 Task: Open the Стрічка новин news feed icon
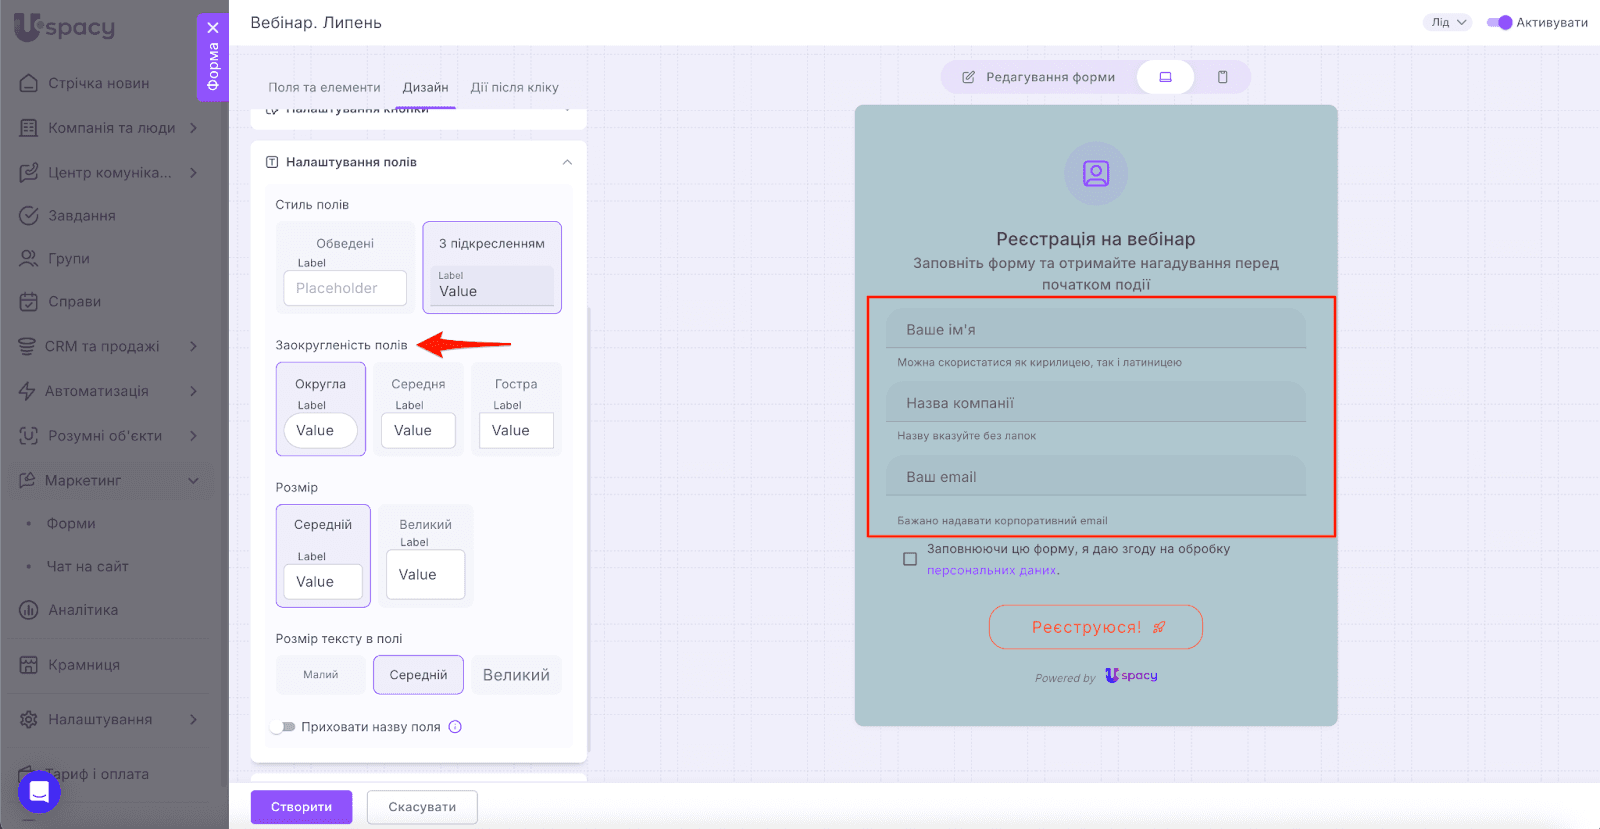point(29,83)
